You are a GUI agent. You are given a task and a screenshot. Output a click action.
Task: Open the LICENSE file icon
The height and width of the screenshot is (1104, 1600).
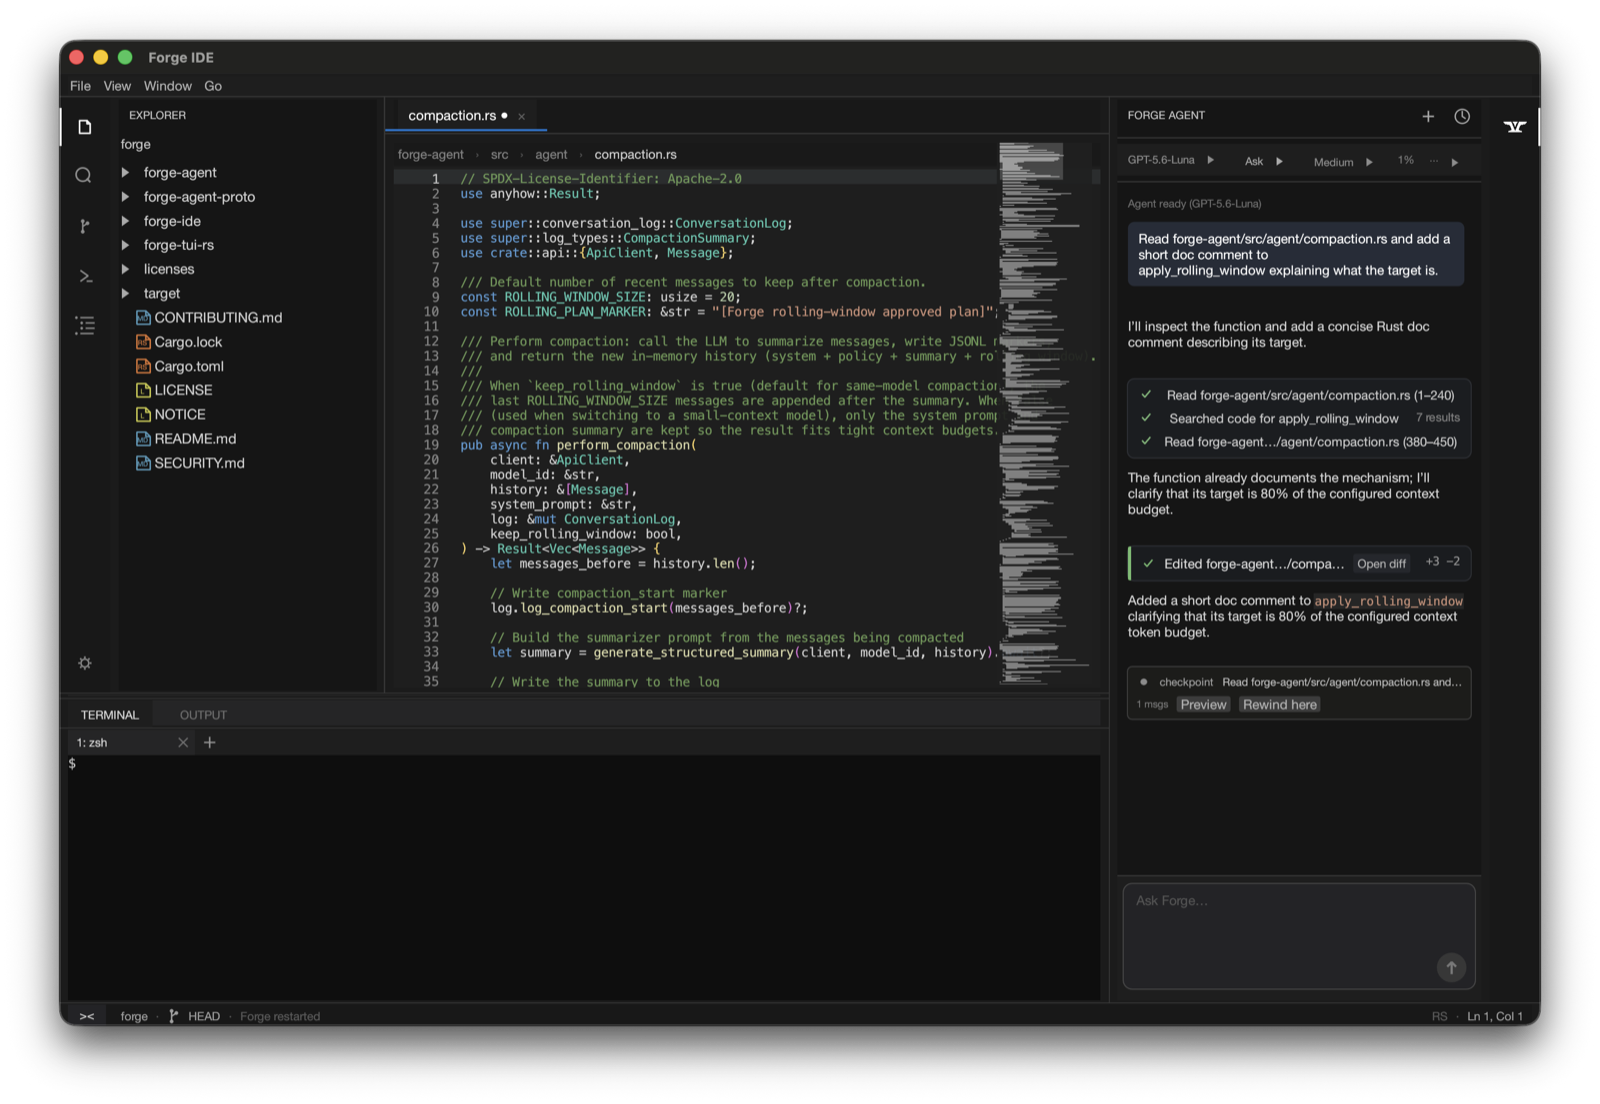(143, 390)
